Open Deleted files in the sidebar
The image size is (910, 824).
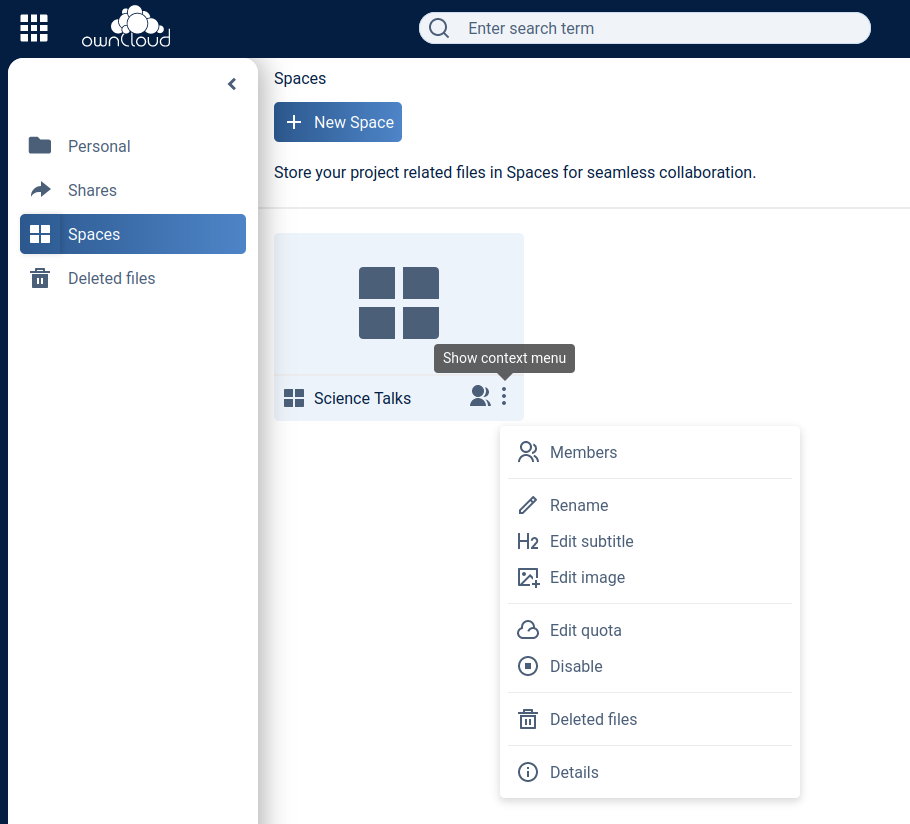point(111,278)
